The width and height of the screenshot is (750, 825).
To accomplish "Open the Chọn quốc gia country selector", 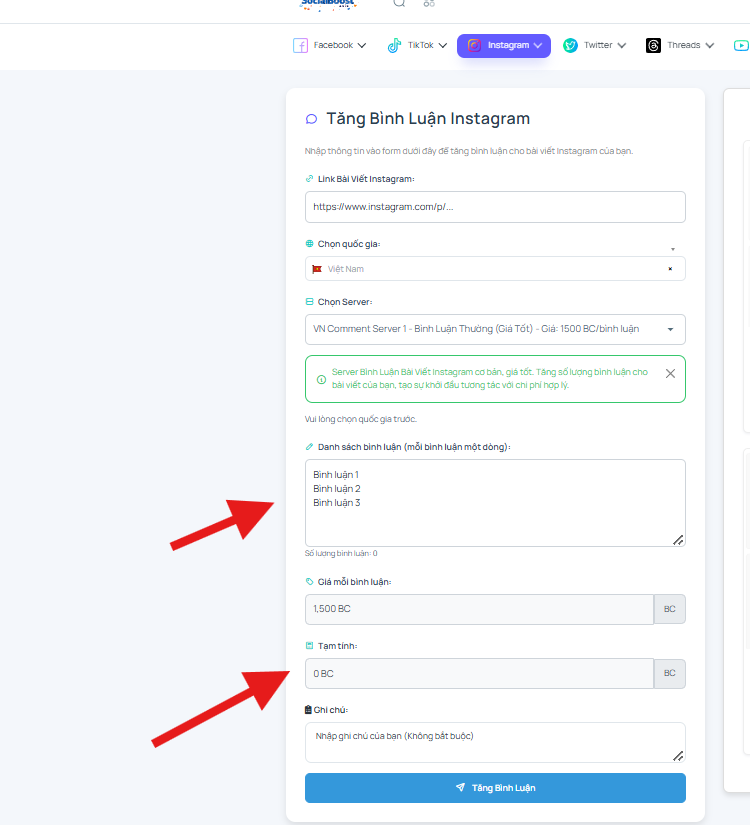I will [495, 269].
